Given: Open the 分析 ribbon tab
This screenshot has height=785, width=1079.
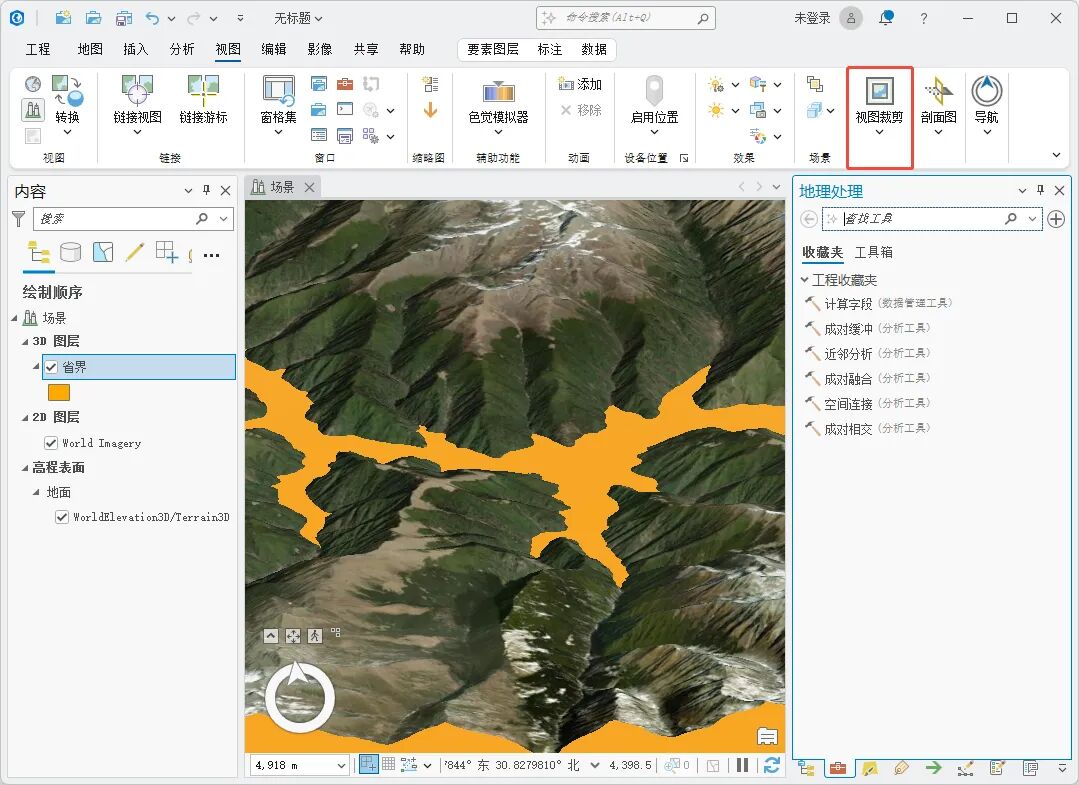Looking at the screenshot, I should click(182, 49).
